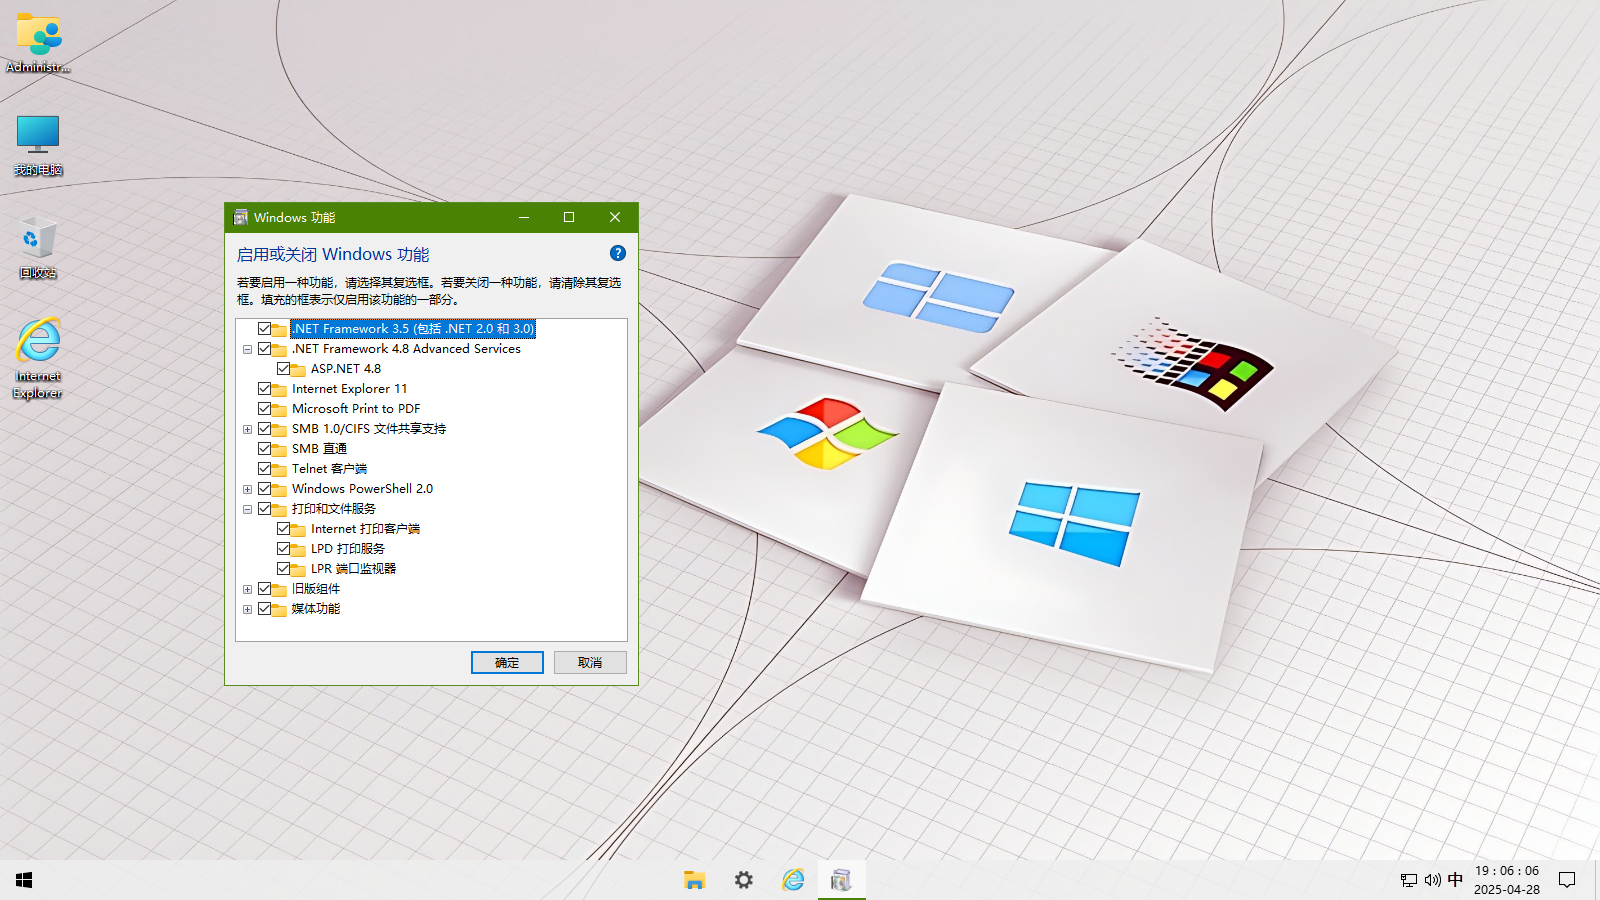The image size is (1600, 900).
Task: Maximize the Windows 功能 dialog
Action: (x=569, y=217)
